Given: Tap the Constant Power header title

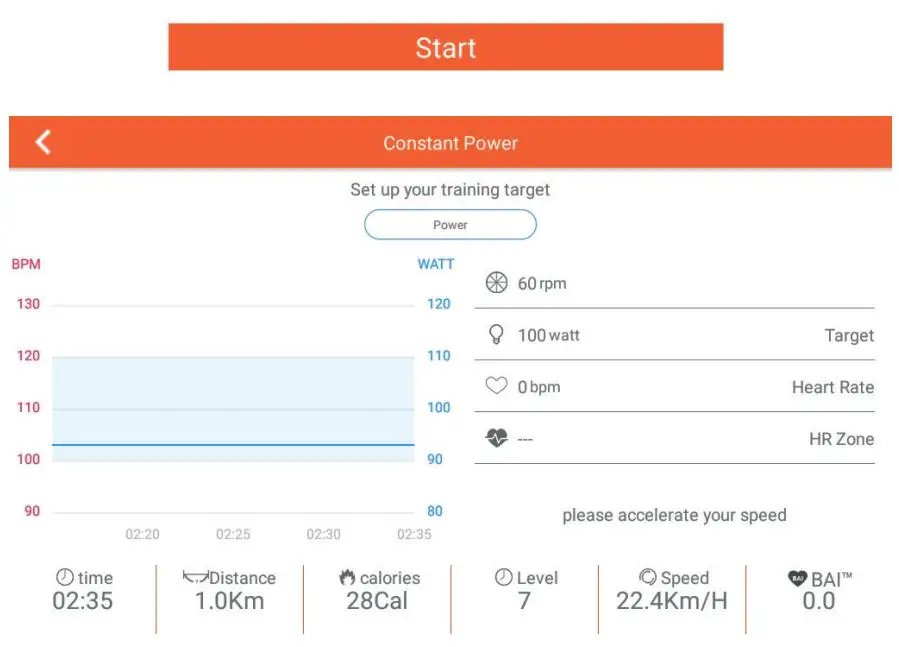Looking at the screenshot, I should [x=450, y=143].
